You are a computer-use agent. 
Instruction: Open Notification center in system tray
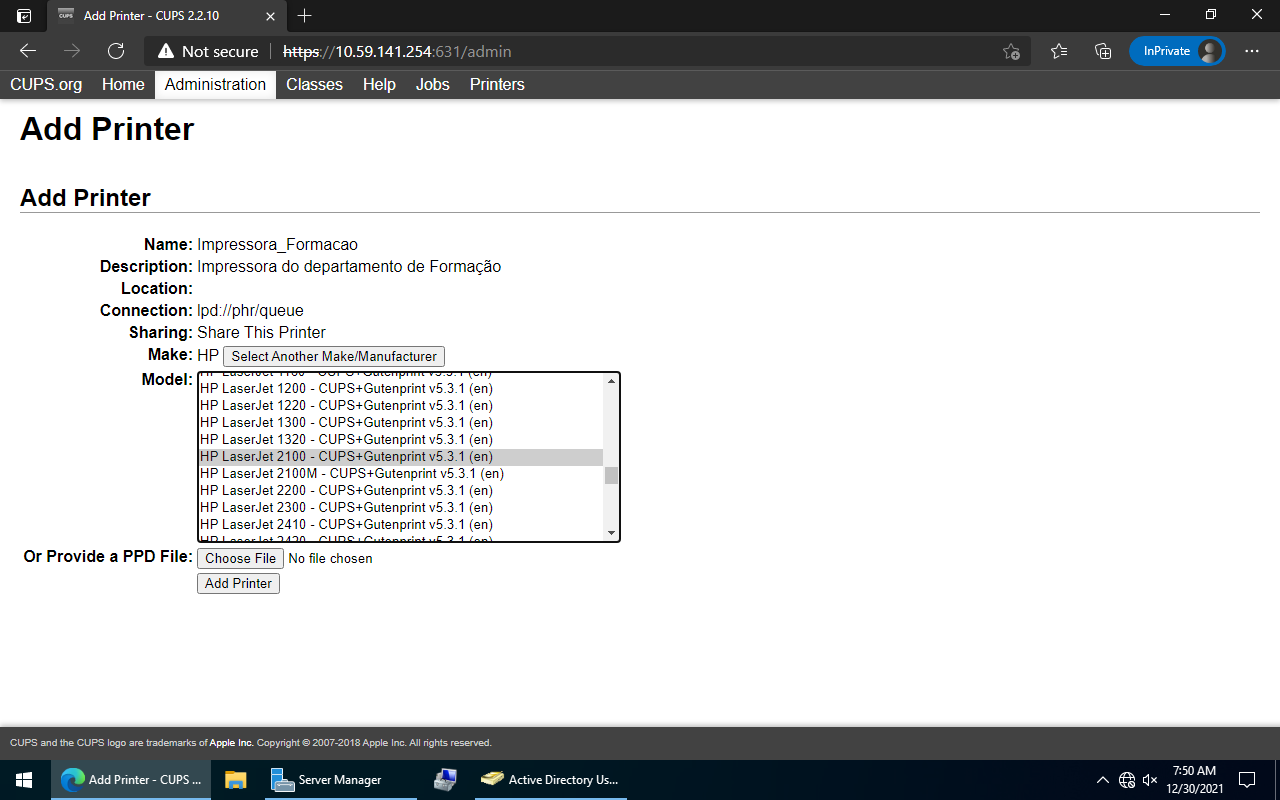point(1247,780)
